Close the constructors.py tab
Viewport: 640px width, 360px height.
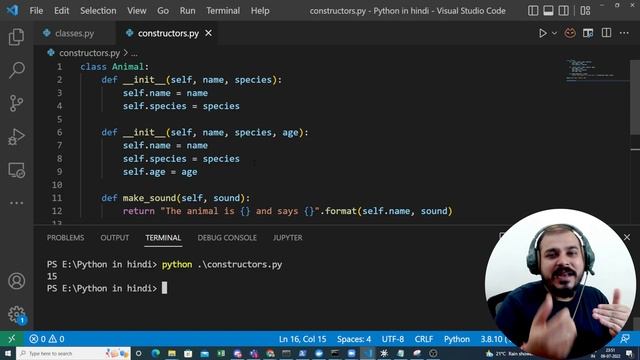pyautogui.click(x=209, y=33)
